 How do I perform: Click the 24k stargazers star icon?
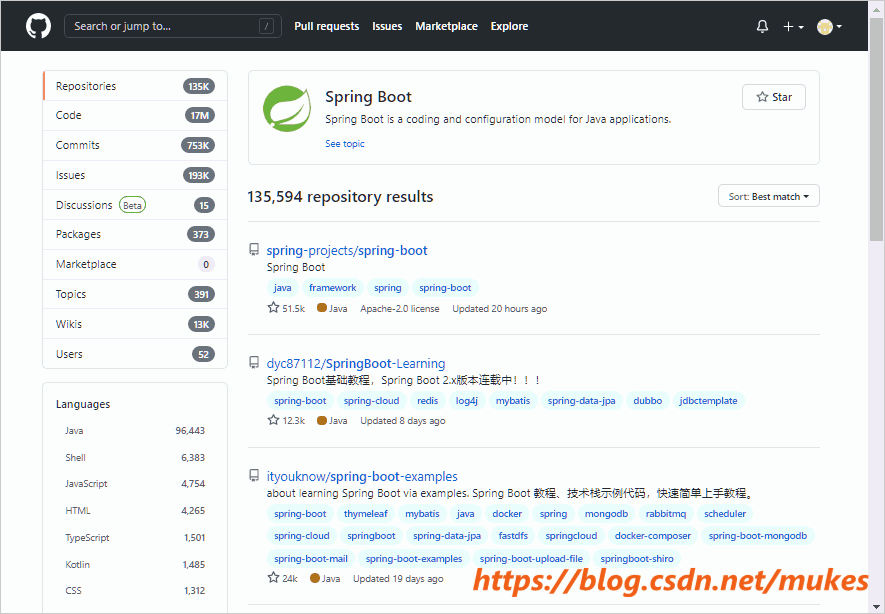pos(273,577)
